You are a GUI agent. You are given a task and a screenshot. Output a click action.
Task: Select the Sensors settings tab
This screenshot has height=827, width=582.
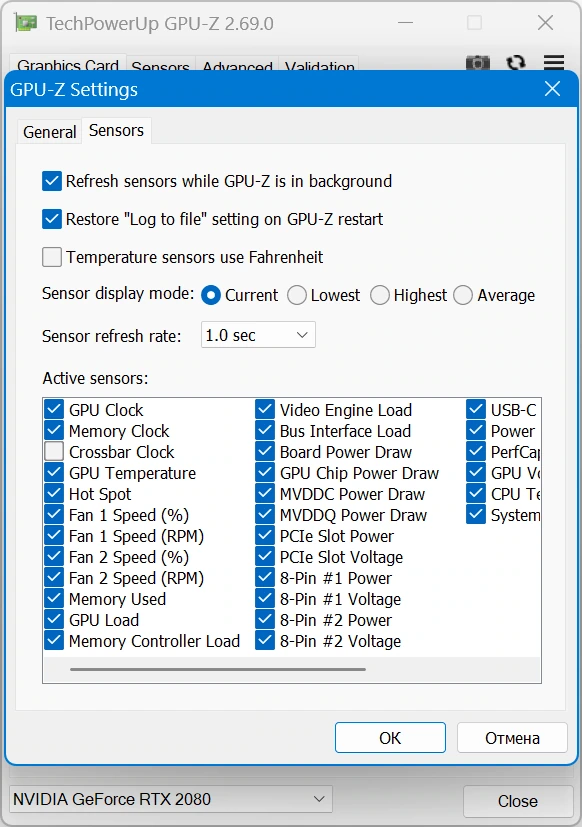116,130
